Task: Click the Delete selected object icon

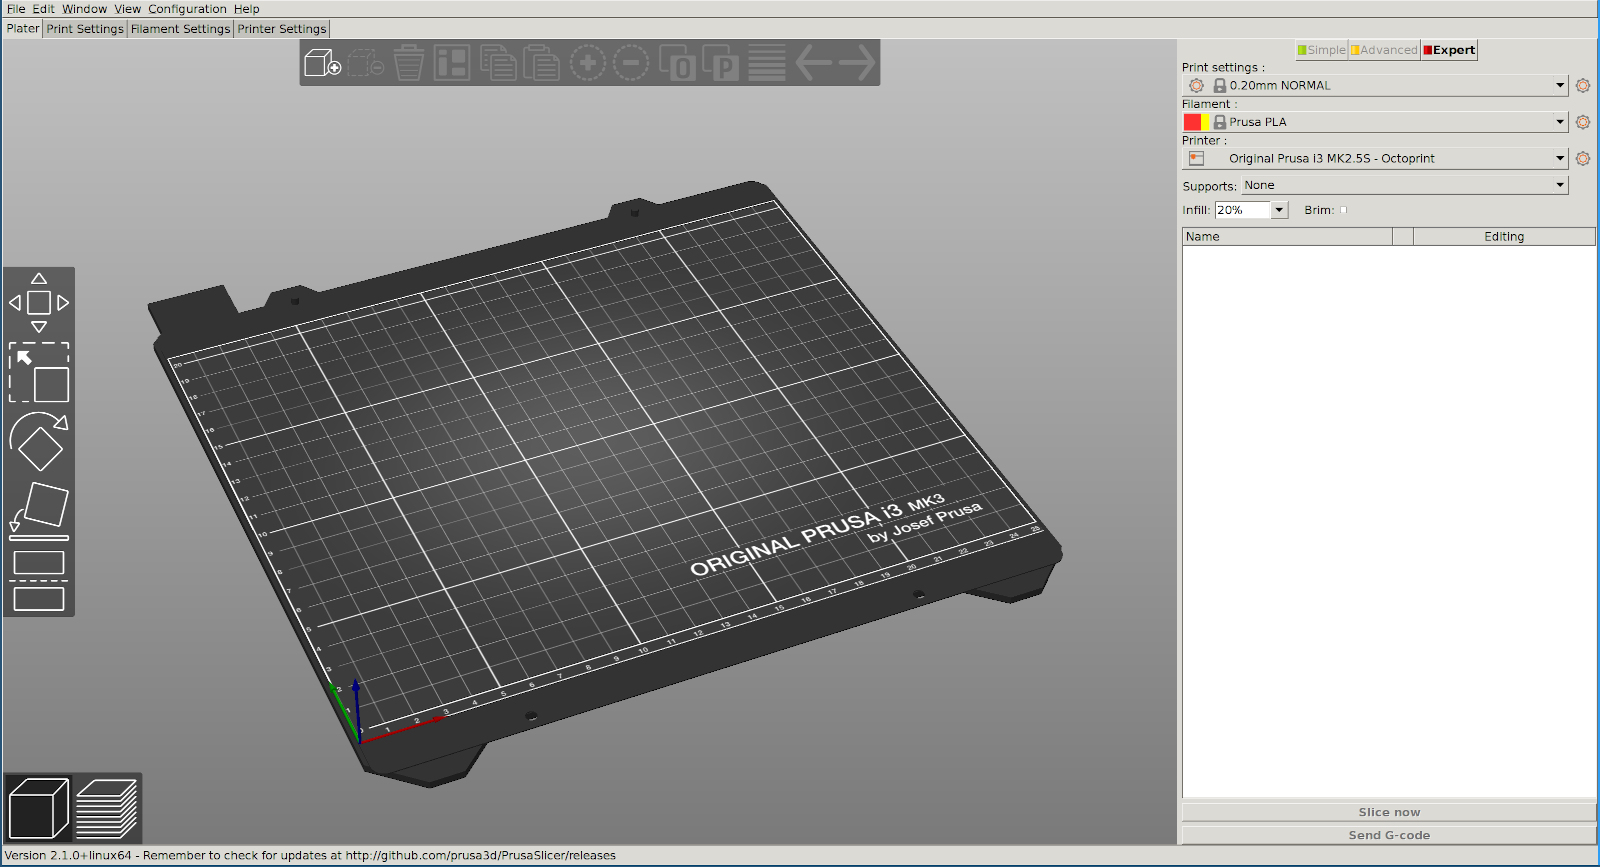Action: tap(366, 63)
